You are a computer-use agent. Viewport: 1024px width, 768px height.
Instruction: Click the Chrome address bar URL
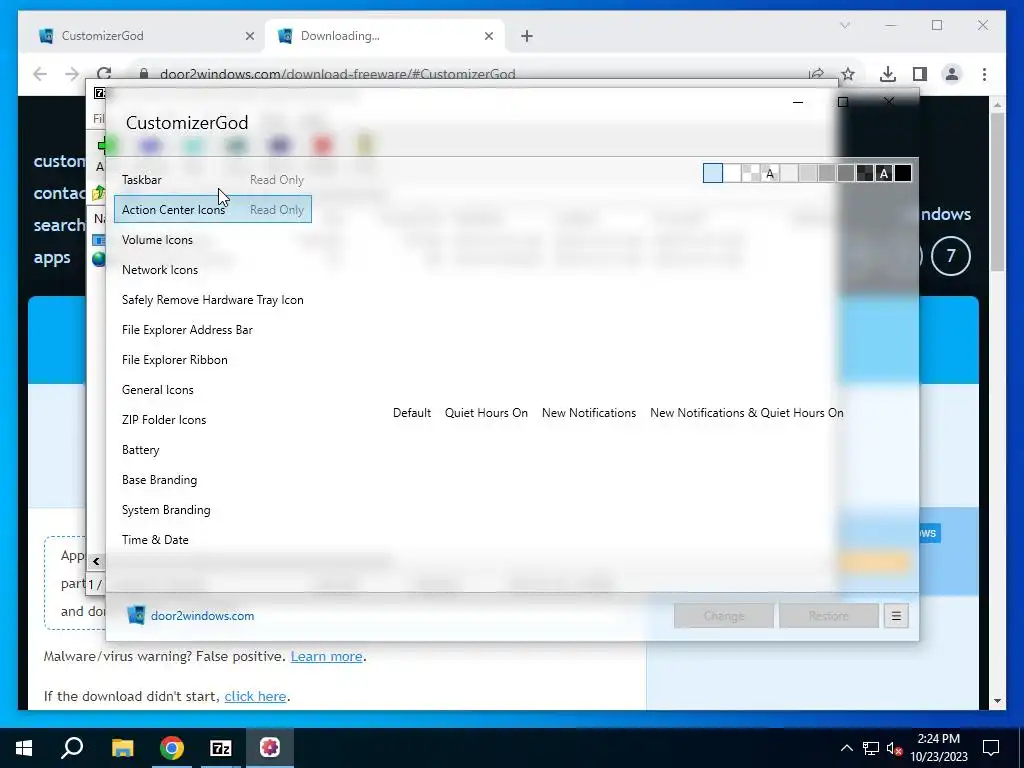[338, 74]
